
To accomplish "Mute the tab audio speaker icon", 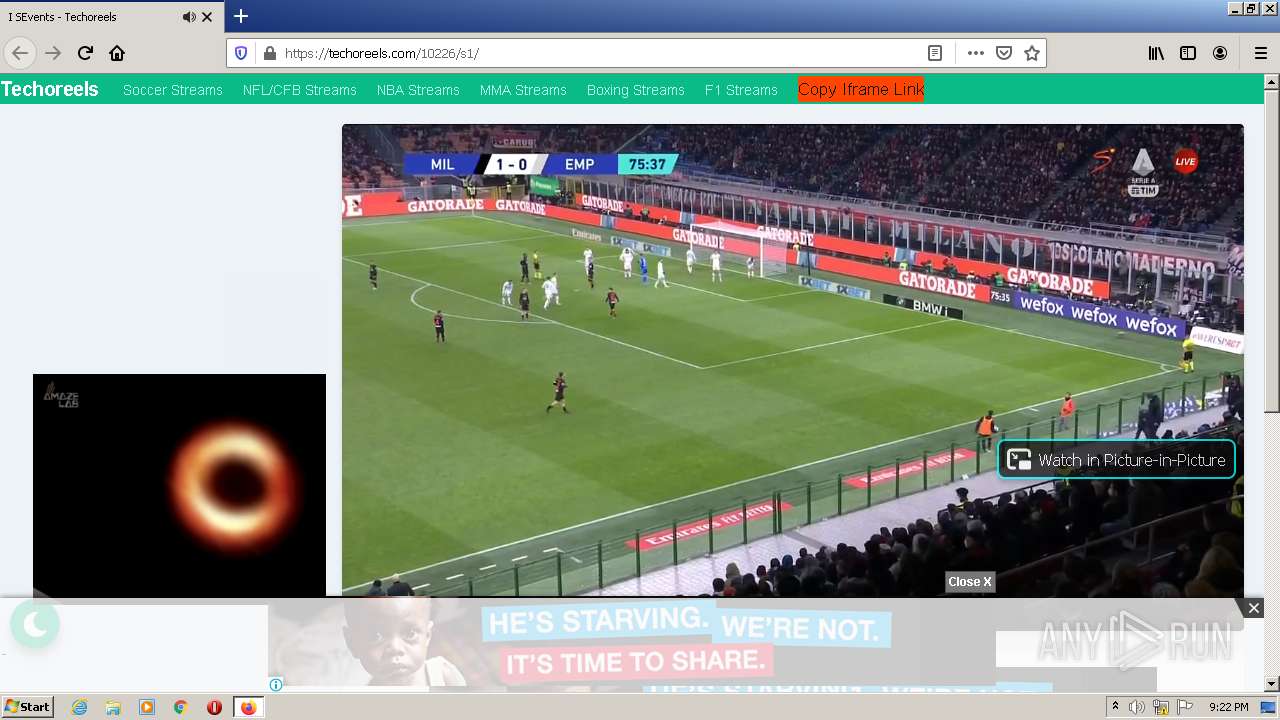I will click(x=189, y=17).
